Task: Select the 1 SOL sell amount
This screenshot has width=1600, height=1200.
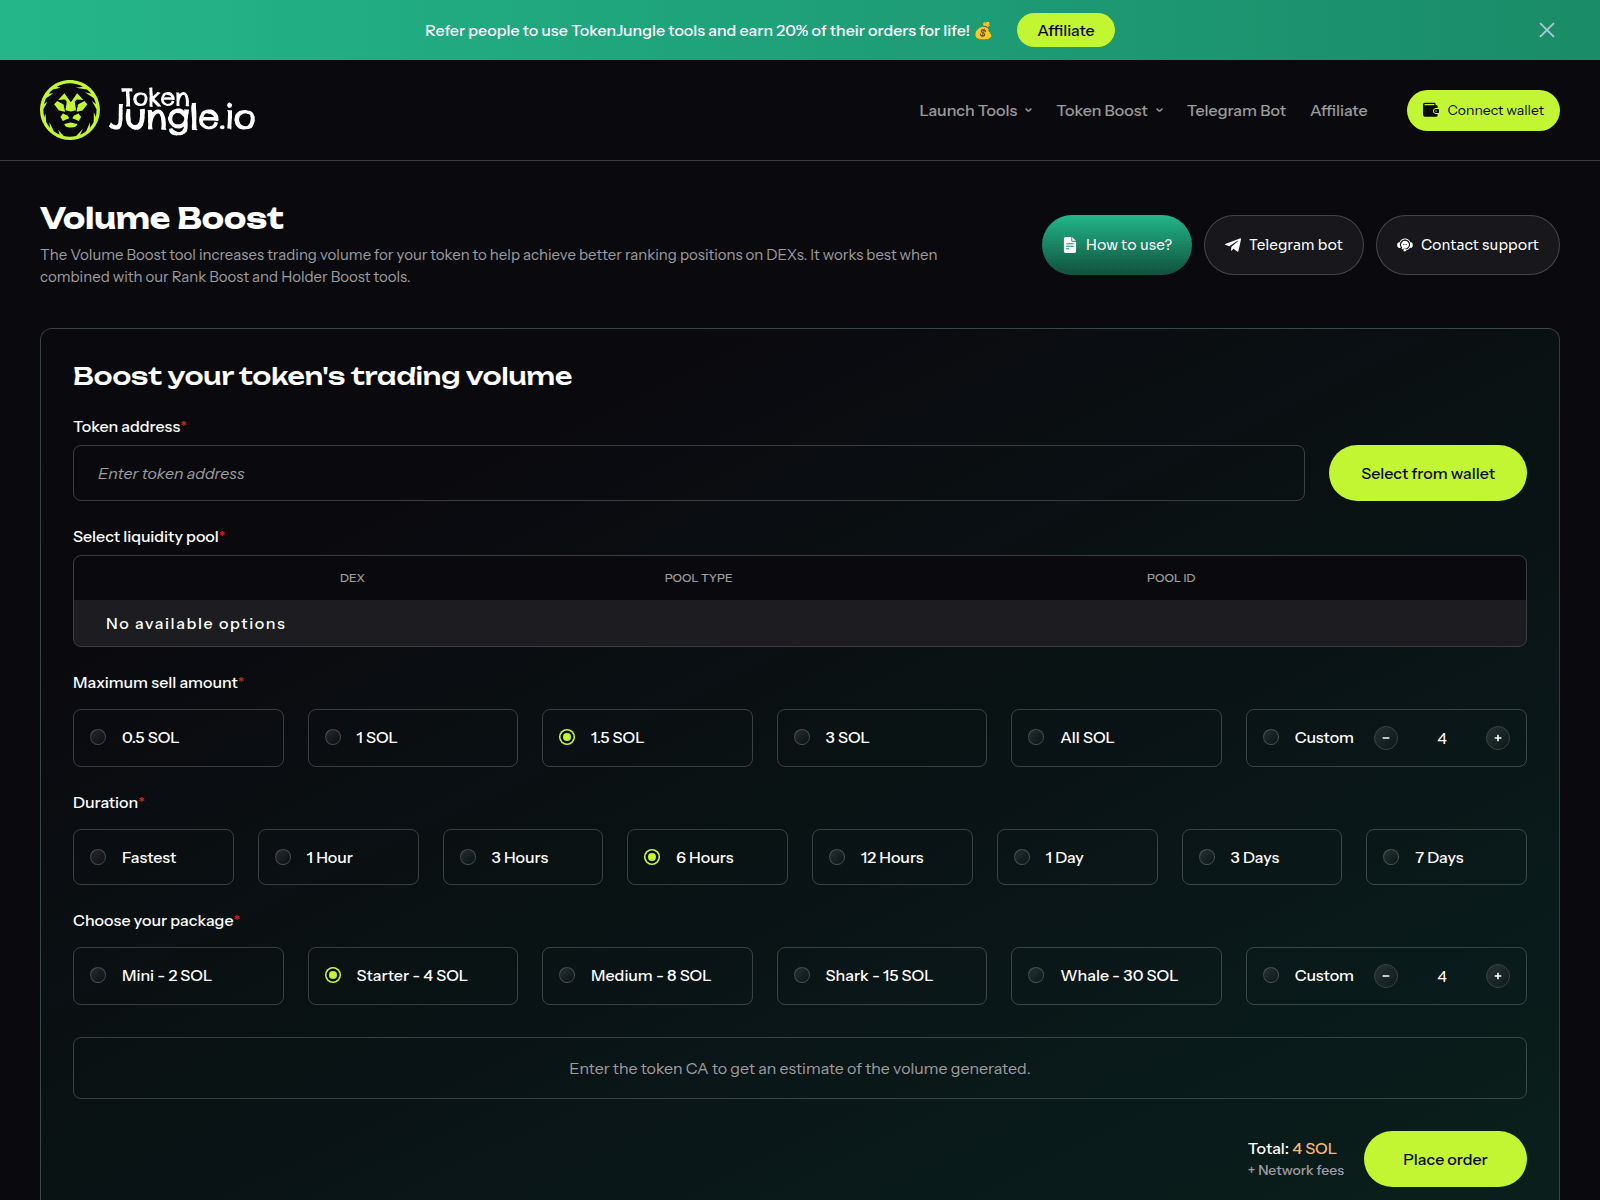Action: click(413, 738)
